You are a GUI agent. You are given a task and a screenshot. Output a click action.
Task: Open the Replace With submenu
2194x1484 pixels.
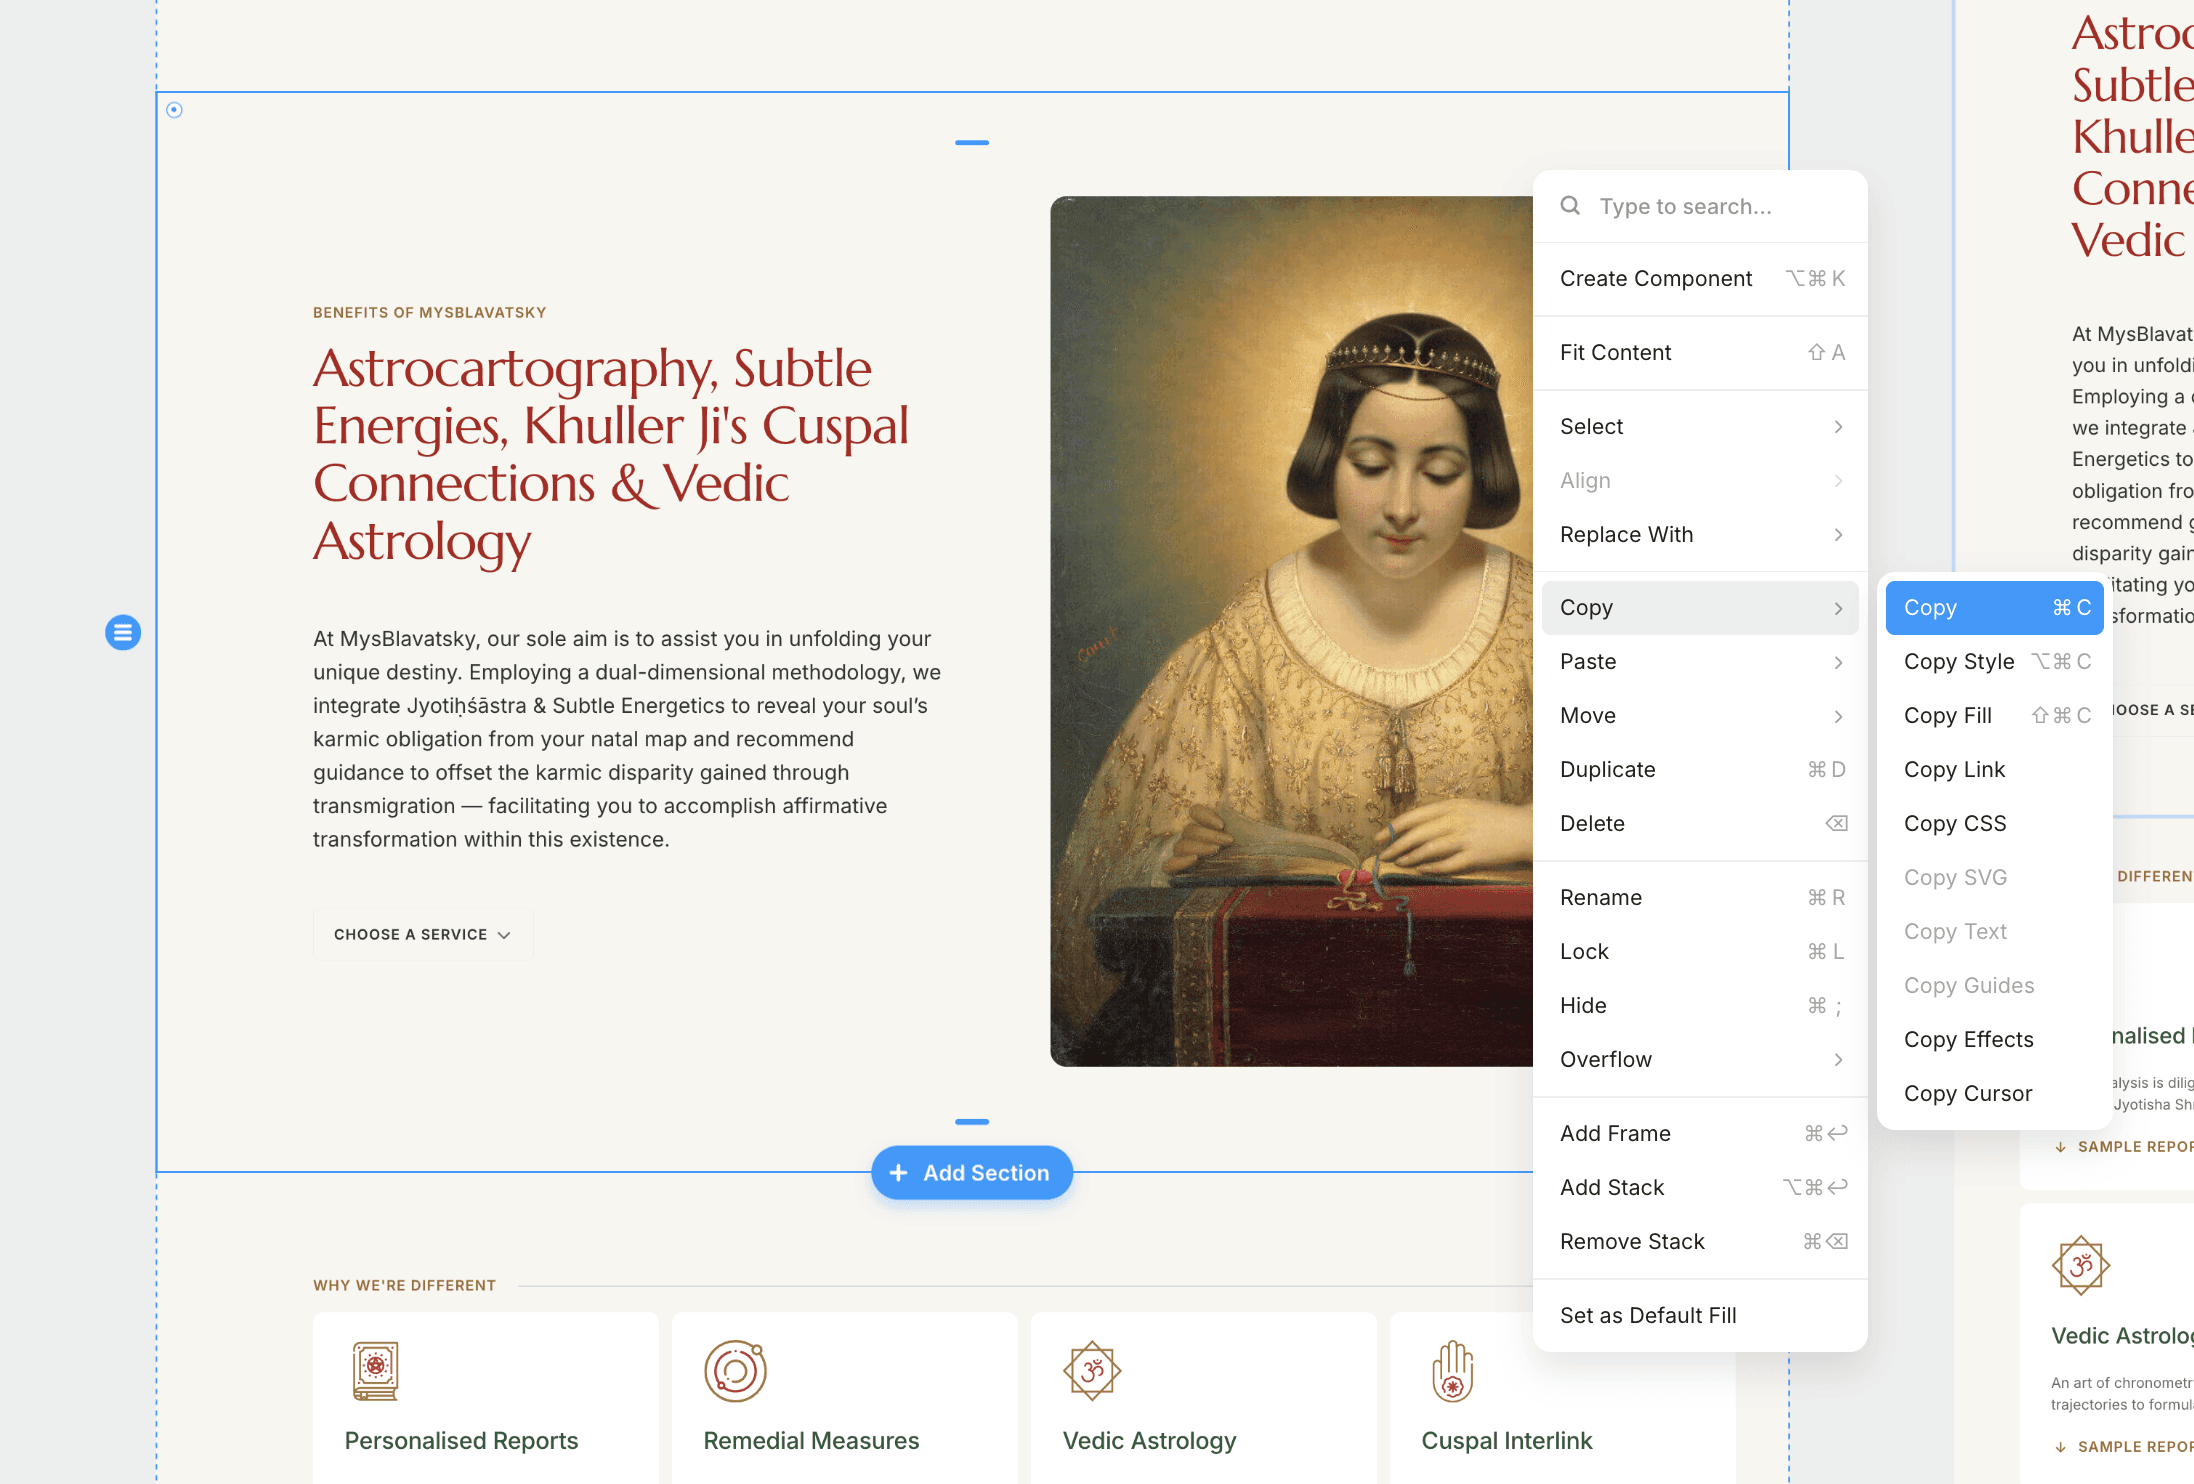click(x=1700, y=535)
